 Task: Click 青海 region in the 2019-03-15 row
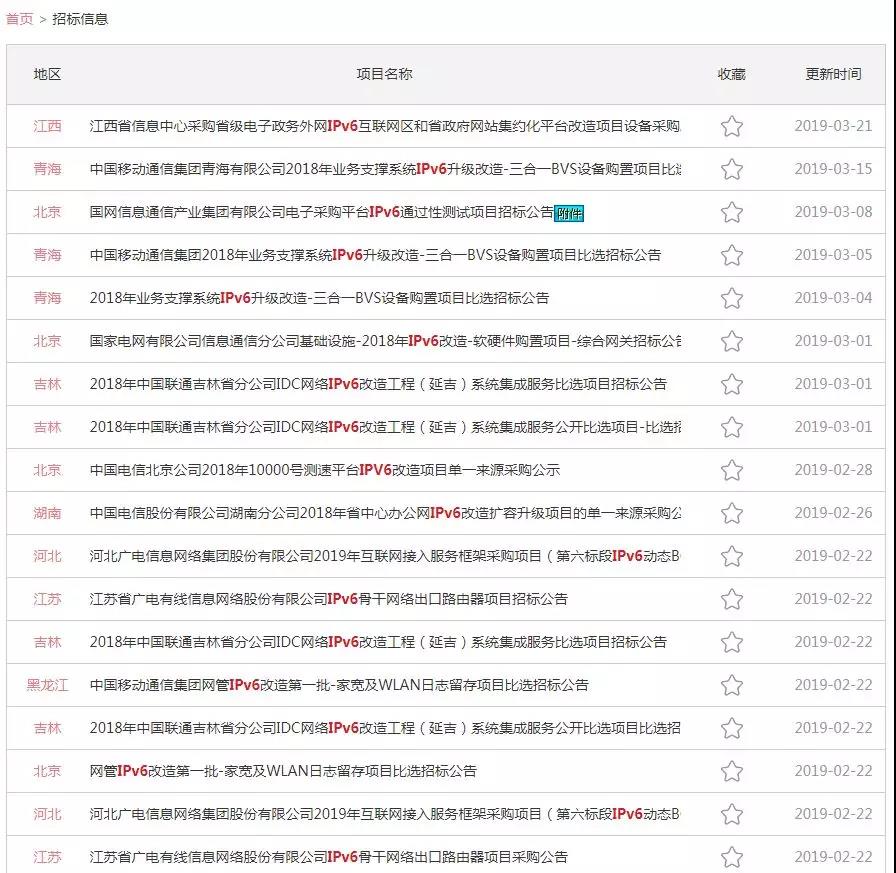pos(47,169)
